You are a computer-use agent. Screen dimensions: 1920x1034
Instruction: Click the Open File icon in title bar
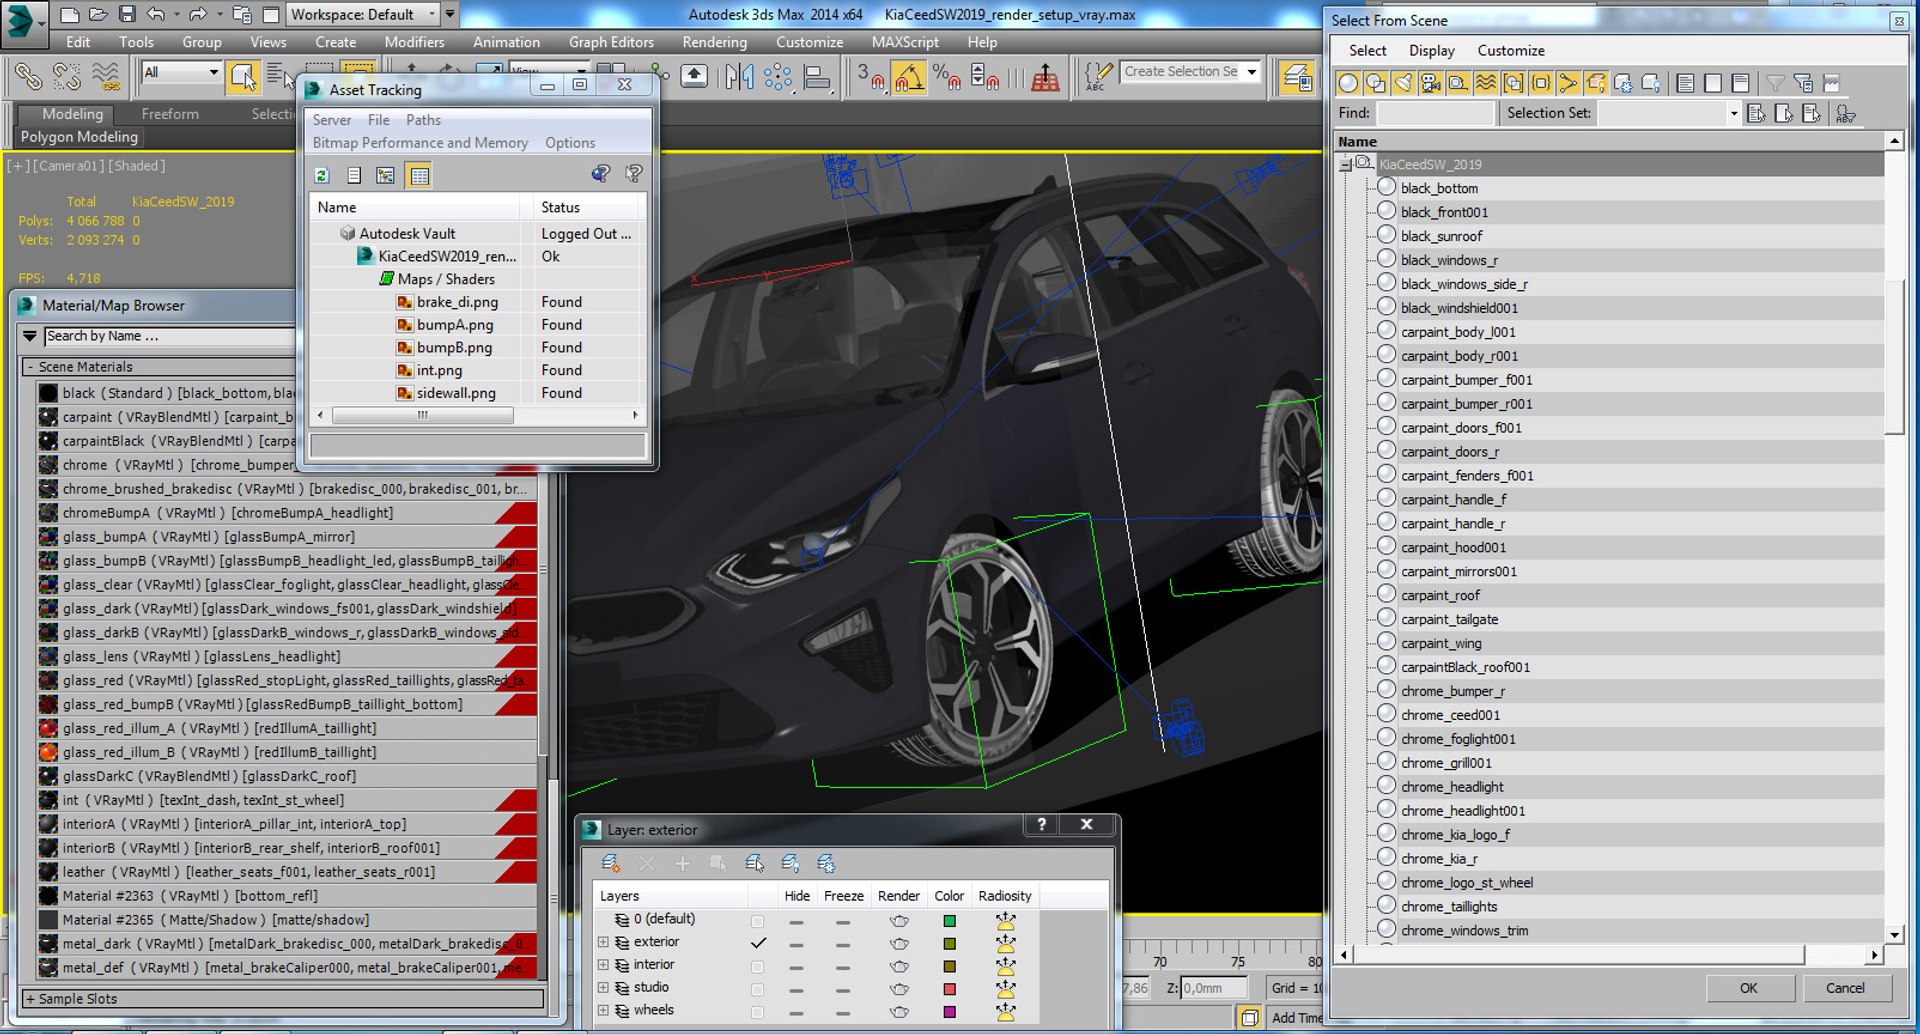point(98,14)
